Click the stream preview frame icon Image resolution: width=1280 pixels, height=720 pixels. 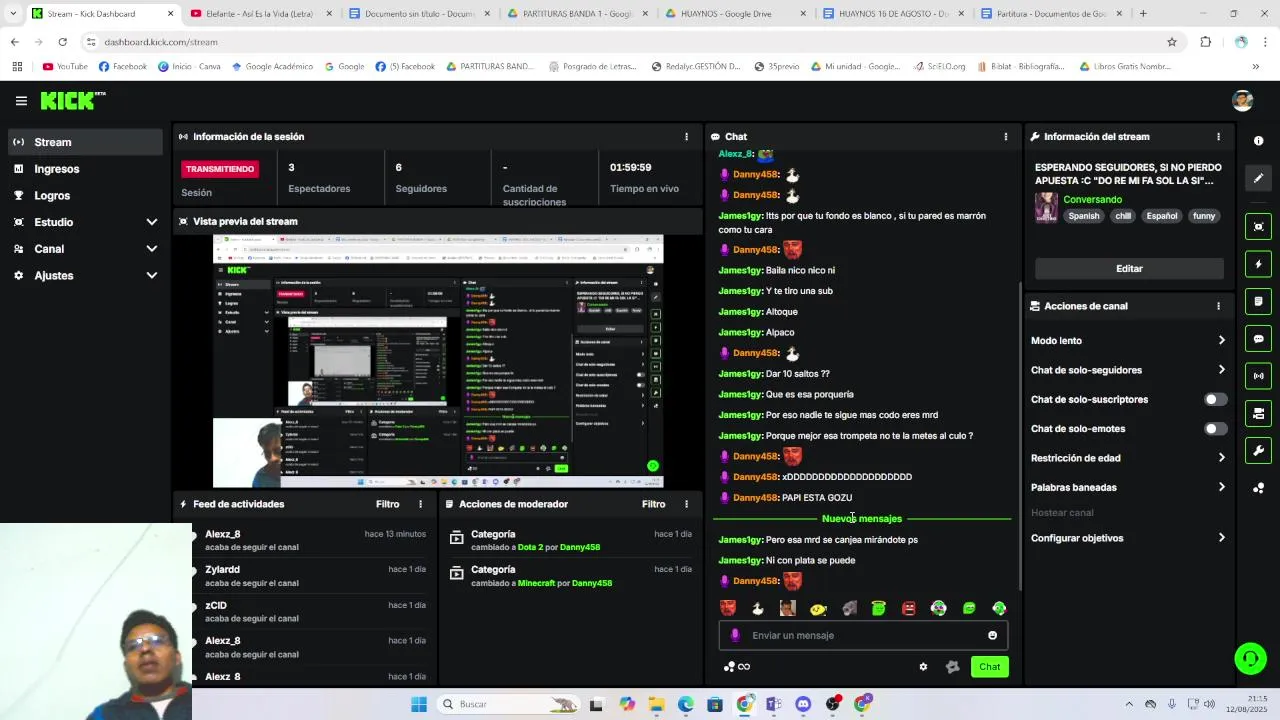1258,227
